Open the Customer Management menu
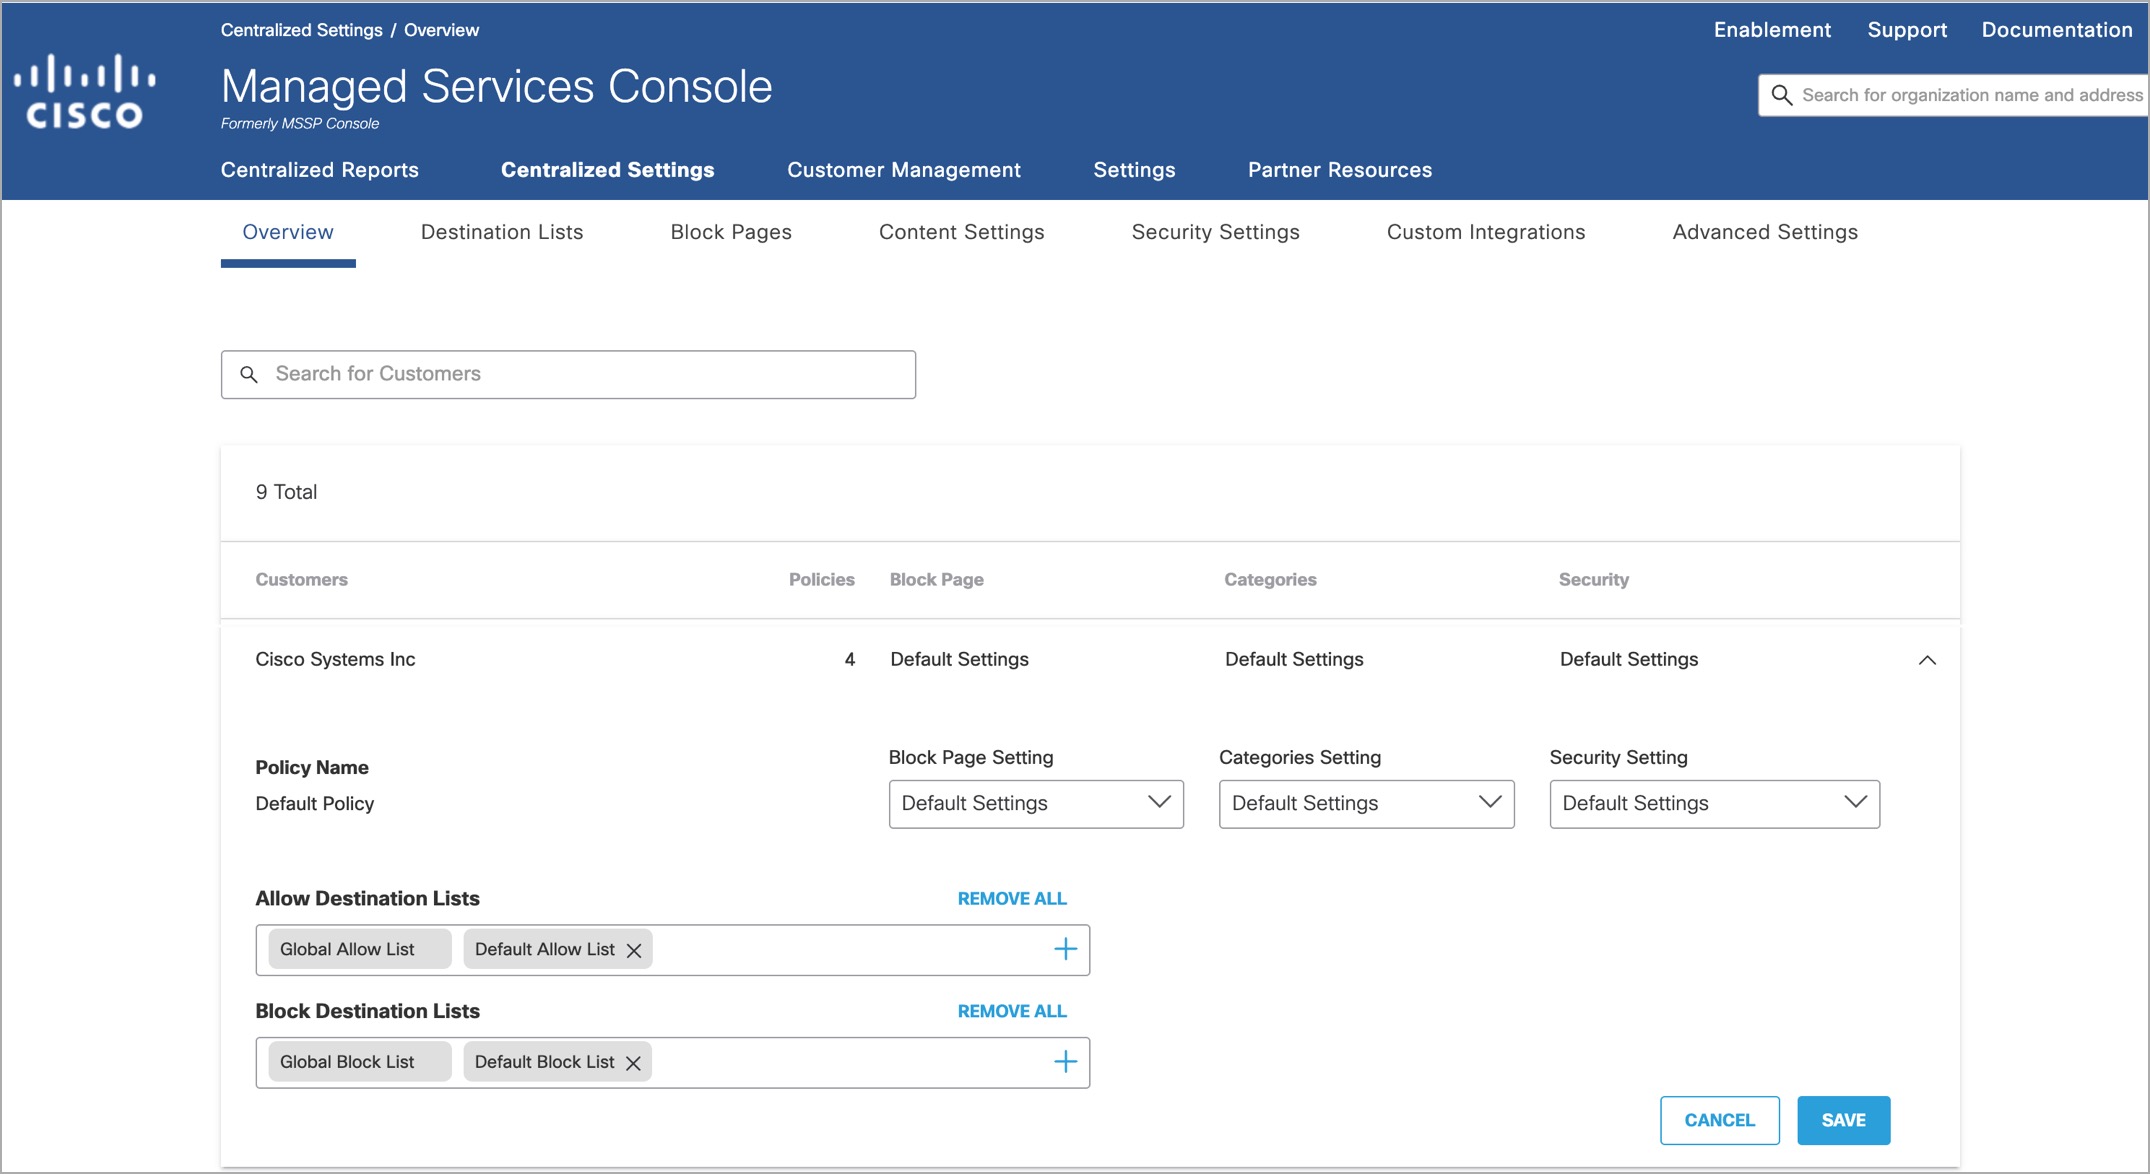Viewport: 2150px width, 1174px height. (903, 170)
